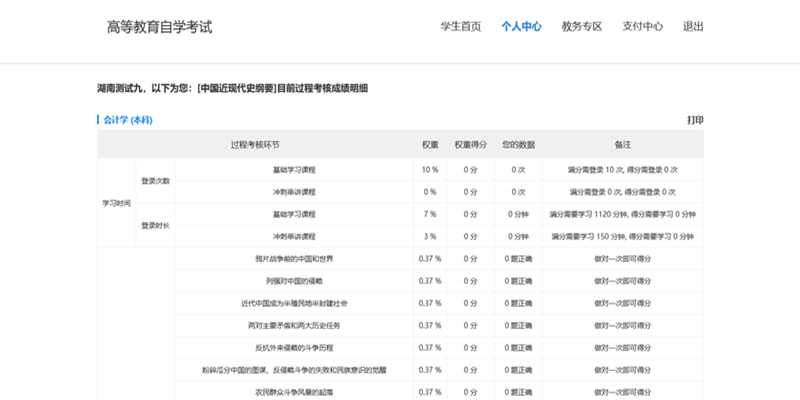Select the 会计学 (本科) major heading
Viewport: 800px width, 400px height.
tap(128, 120)
